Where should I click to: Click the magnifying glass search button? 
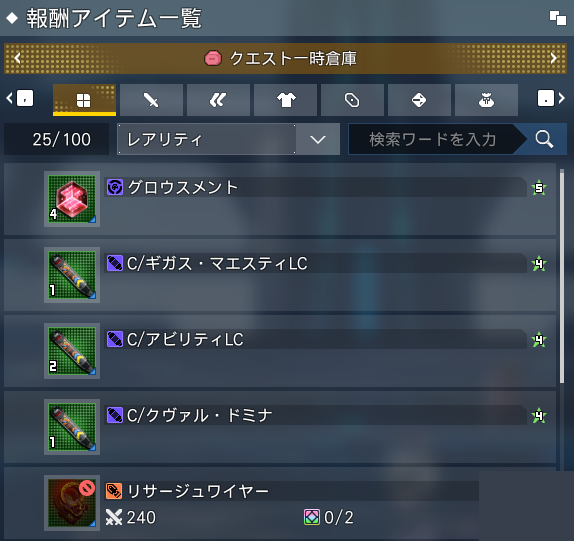coord(544,139)
